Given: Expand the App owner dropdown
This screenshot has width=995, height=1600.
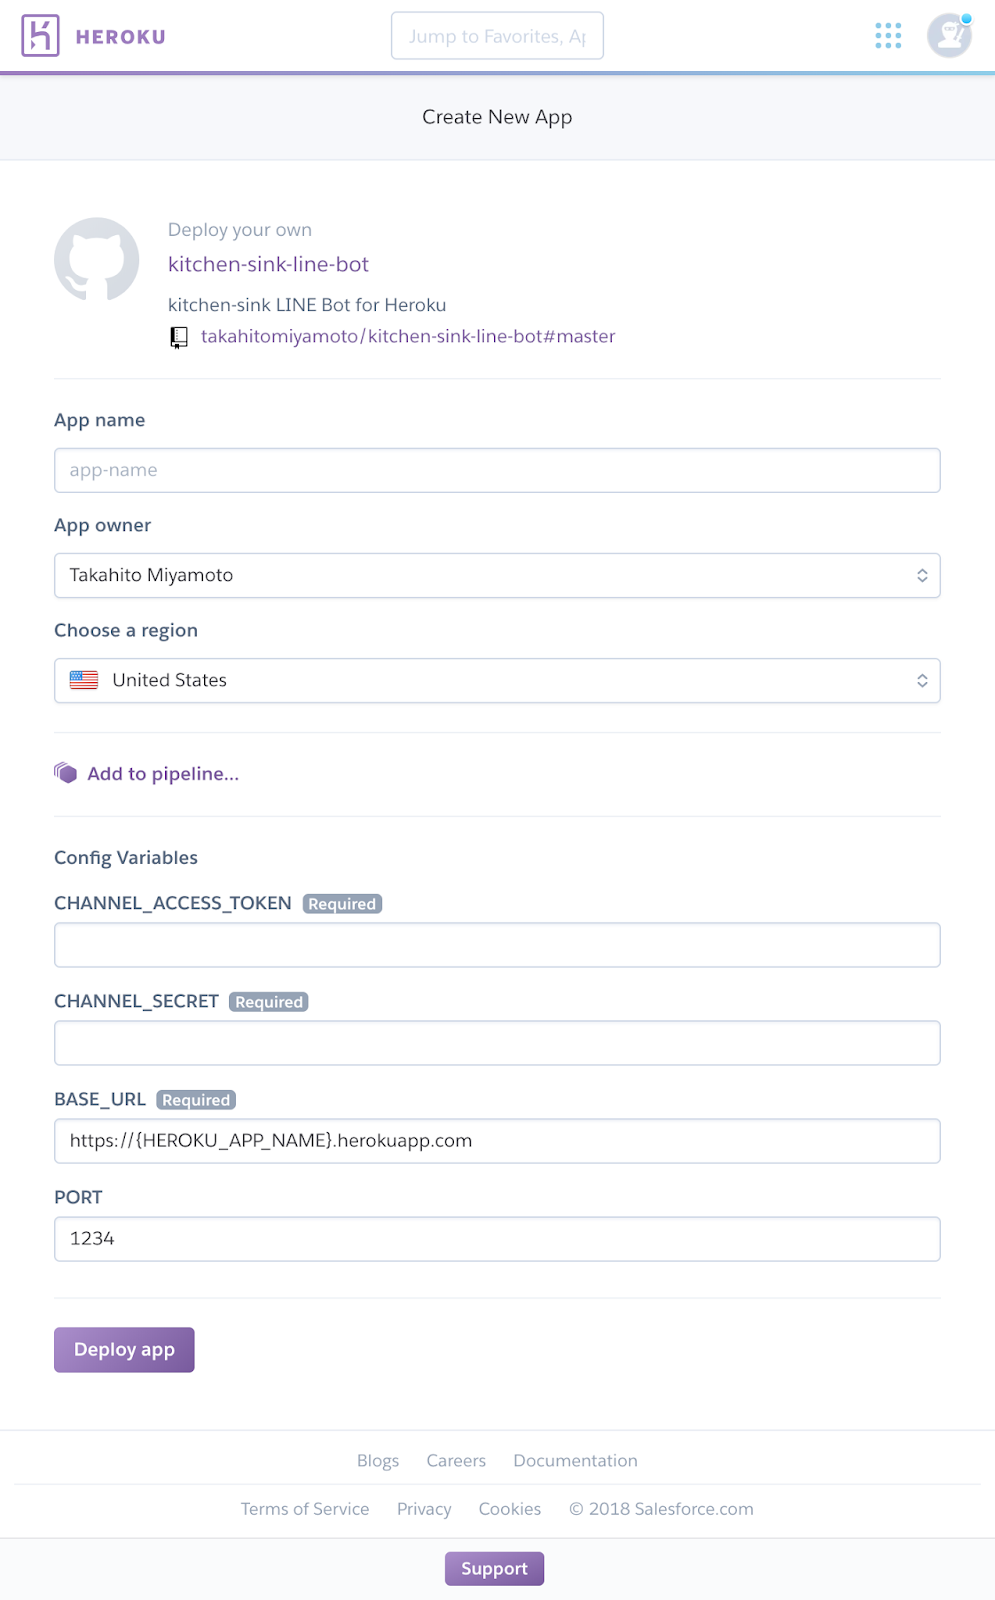Looking at the screenshot, I should [x=497, y=575].
